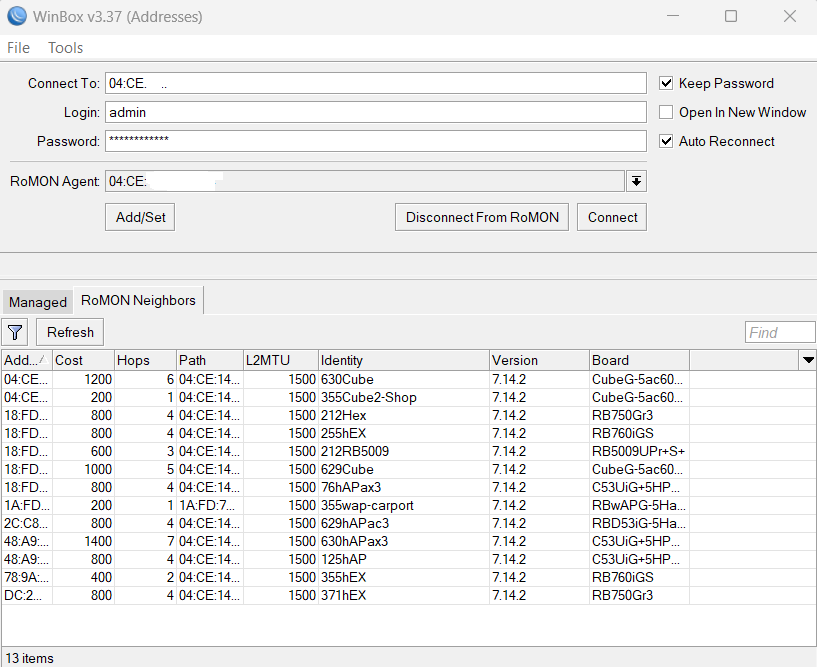Select the 255hEX neighbor row
Viewport: 817px width, 667px height.
[x=408, y=434]
